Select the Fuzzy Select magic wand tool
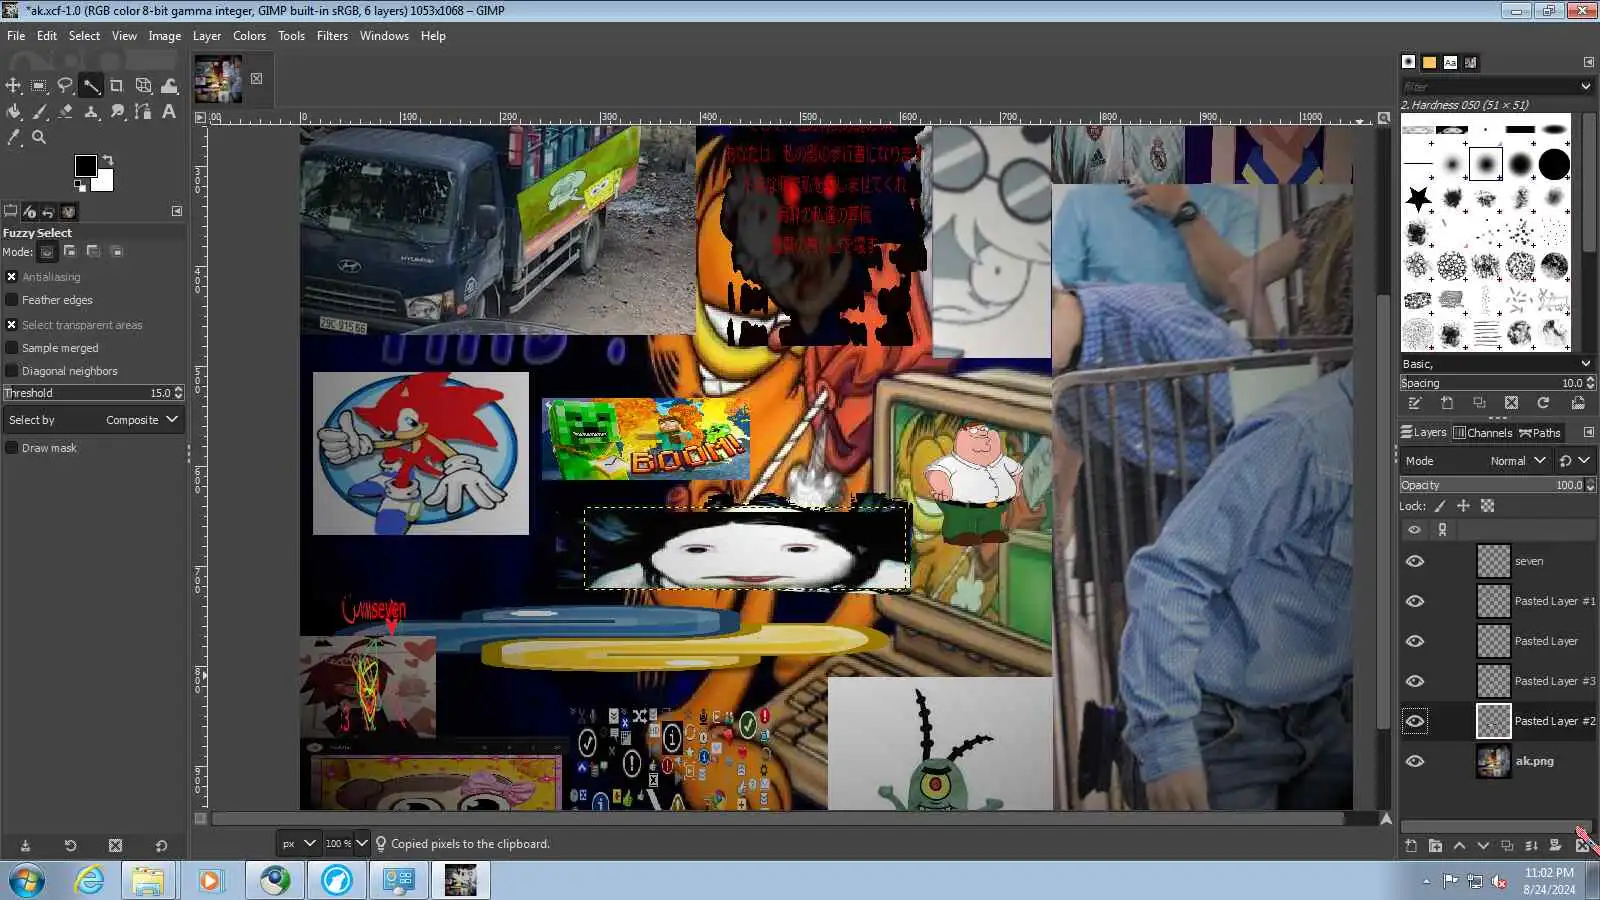Screen dimensions: 1600x900 tap(91, 86)
